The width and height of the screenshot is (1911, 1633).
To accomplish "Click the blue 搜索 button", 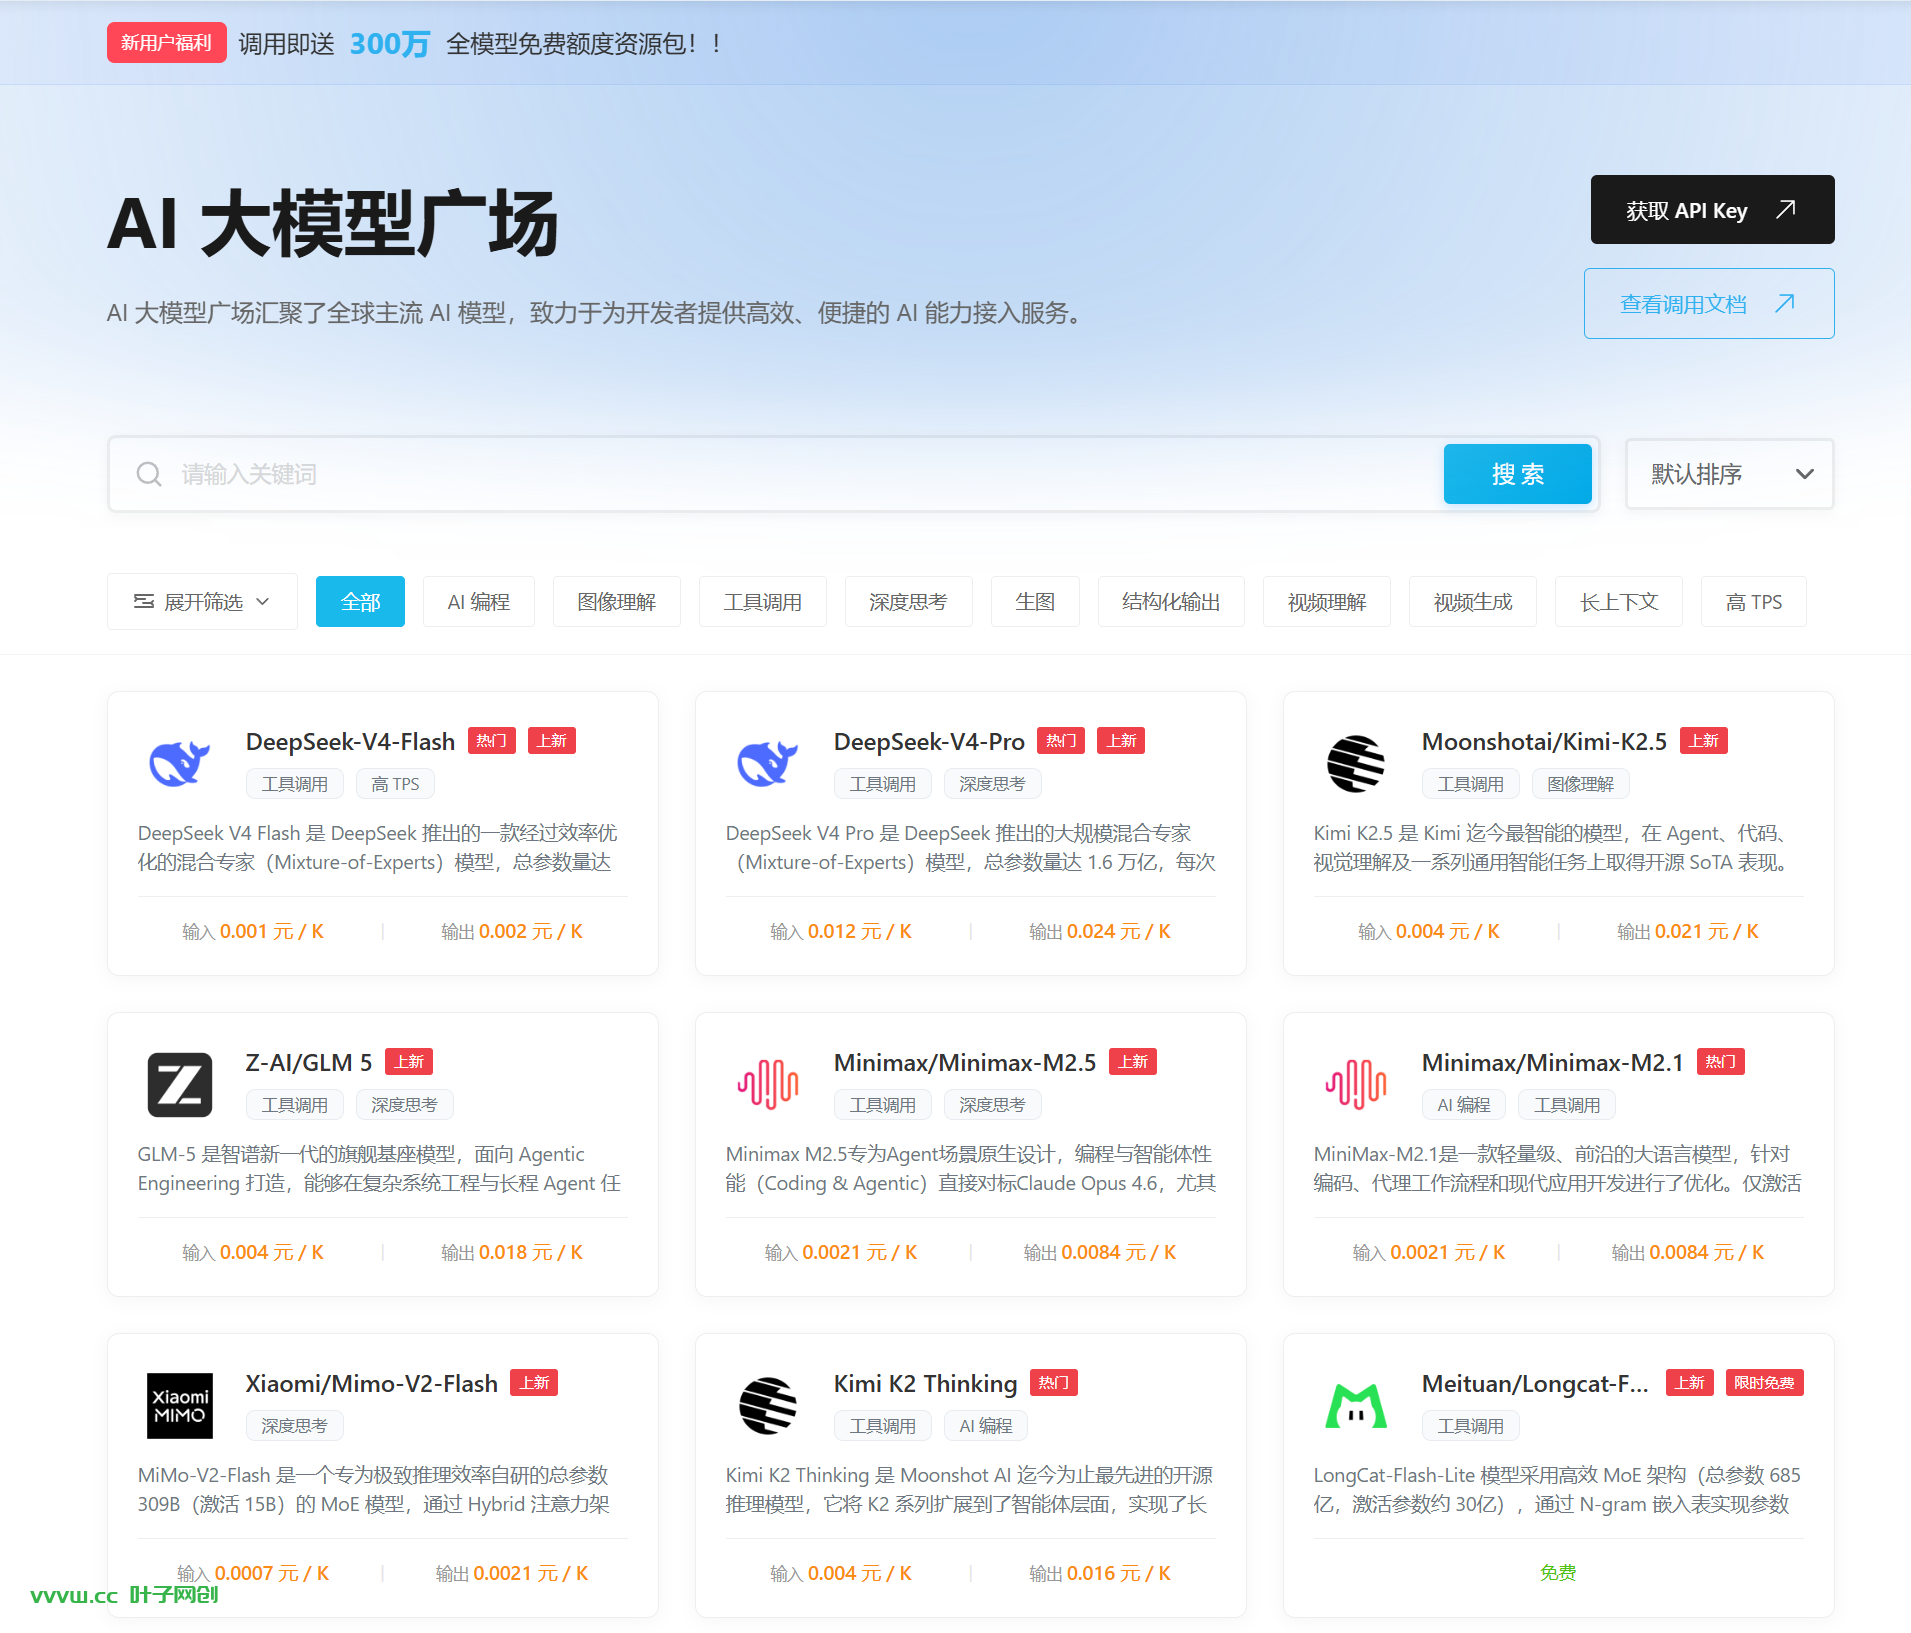I will pos(1518,474).
